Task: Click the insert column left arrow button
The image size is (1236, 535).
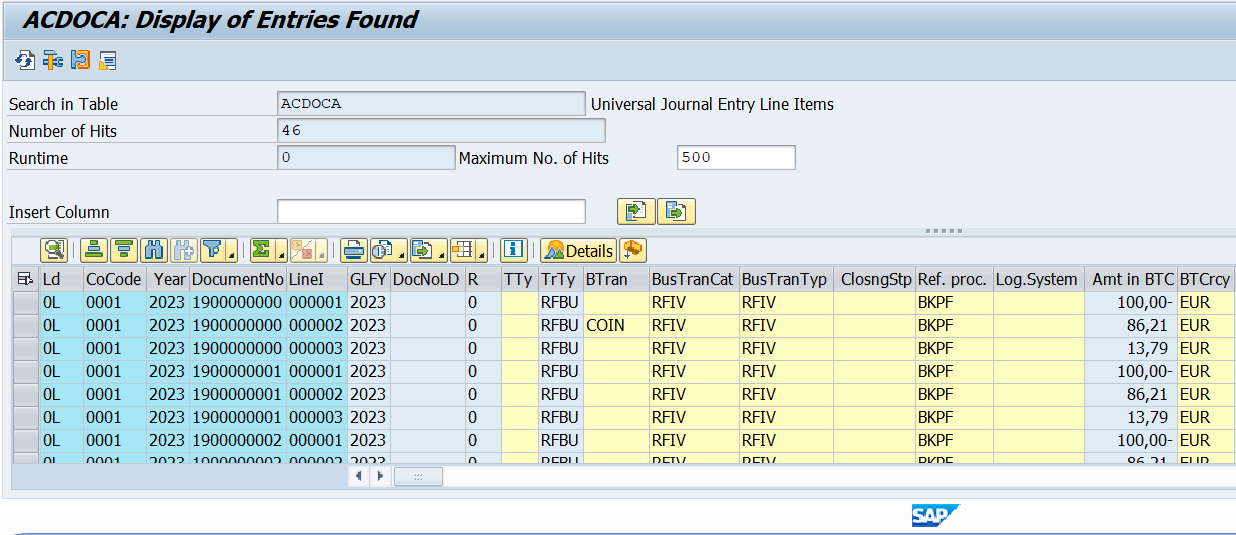Action: (x=636, y=211)
